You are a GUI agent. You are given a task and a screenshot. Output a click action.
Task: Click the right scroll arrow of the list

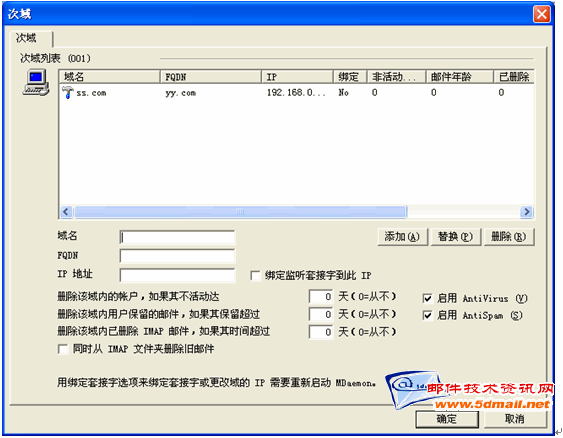tap(526, 211)
